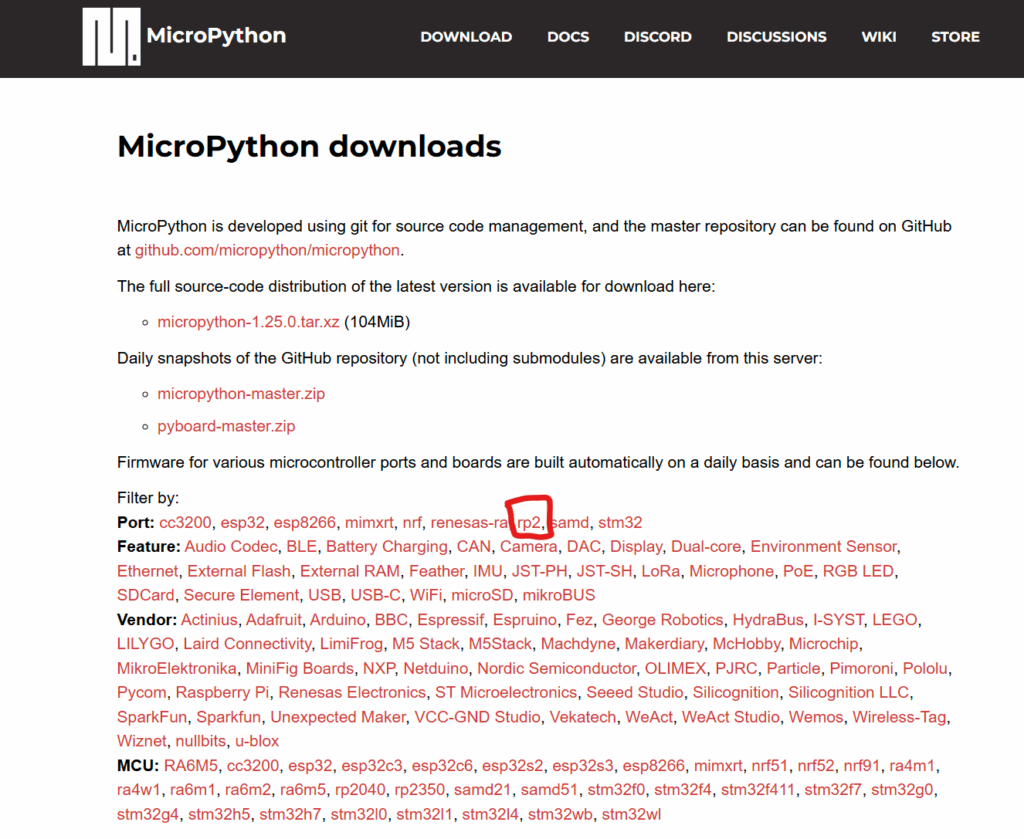Open the DOWNLOAD nav item
This screenshot has width=1024, height=839.
coord(466,37)
